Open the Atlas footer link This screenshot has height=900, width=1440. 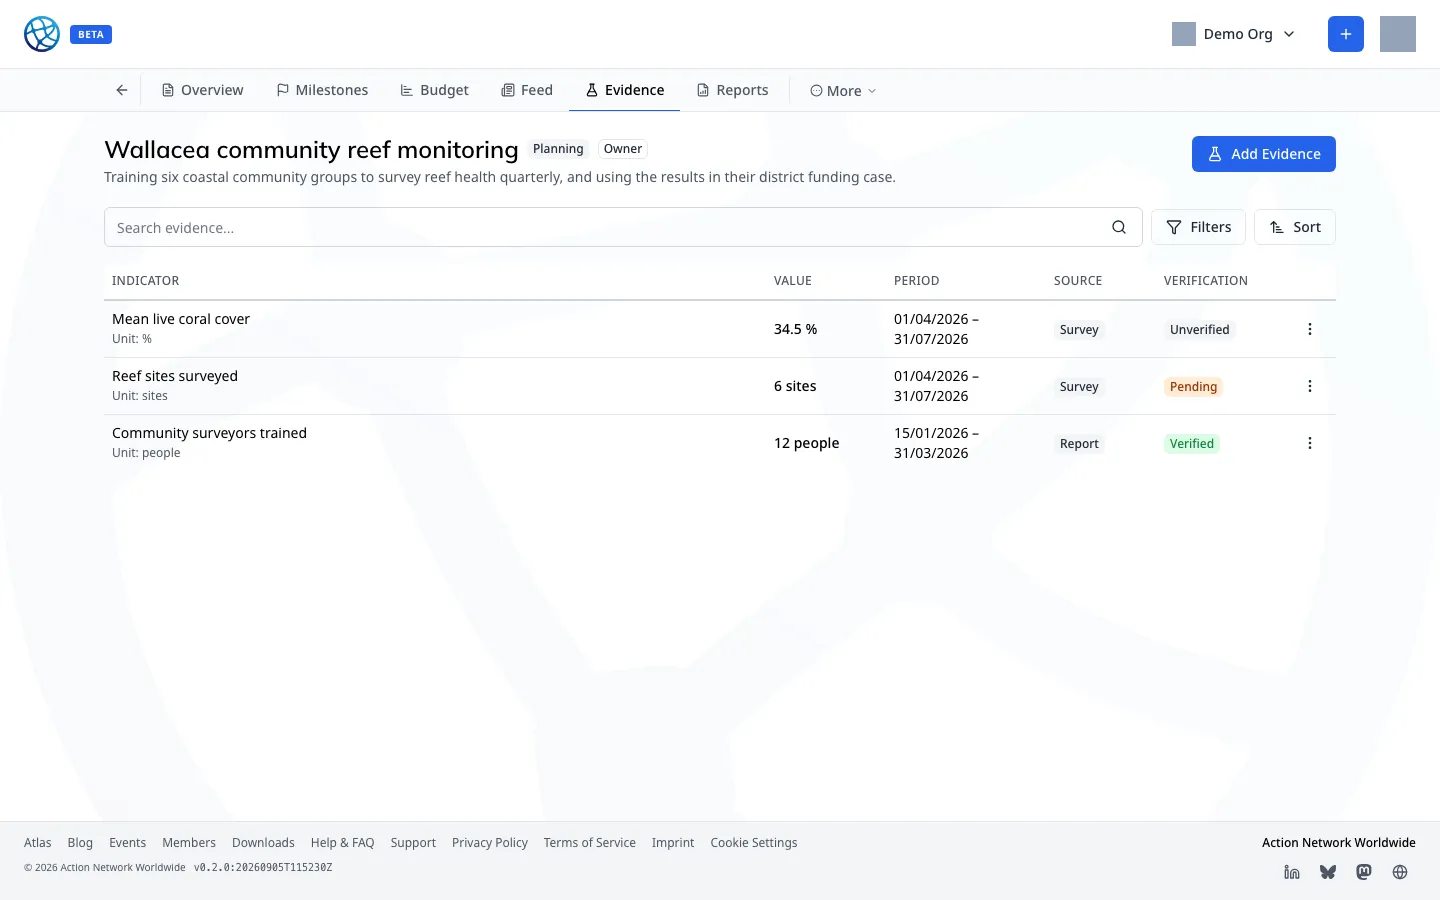pyautogui.click(x=38, y=843)
